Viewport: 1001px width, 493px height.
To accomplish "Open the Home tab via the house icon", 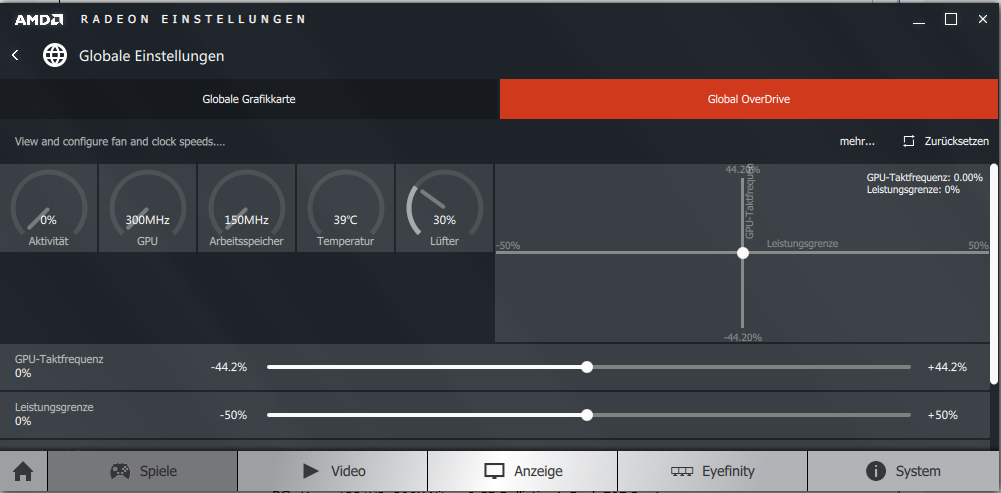I will pyautogui.click(x=23, y=471).
